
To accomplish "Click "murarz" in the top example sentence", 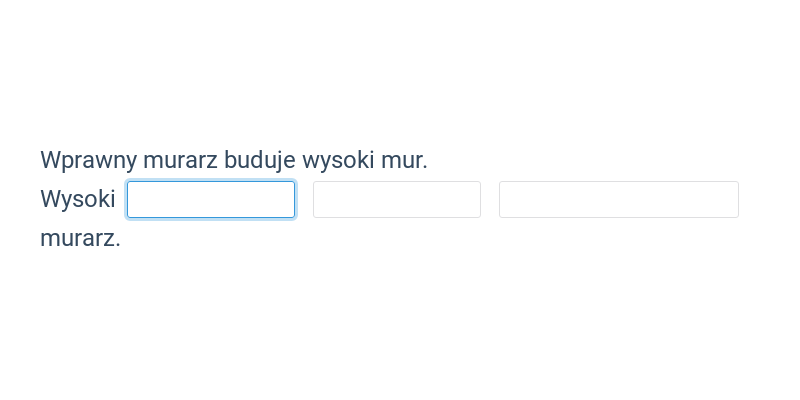I will [181, 160].
